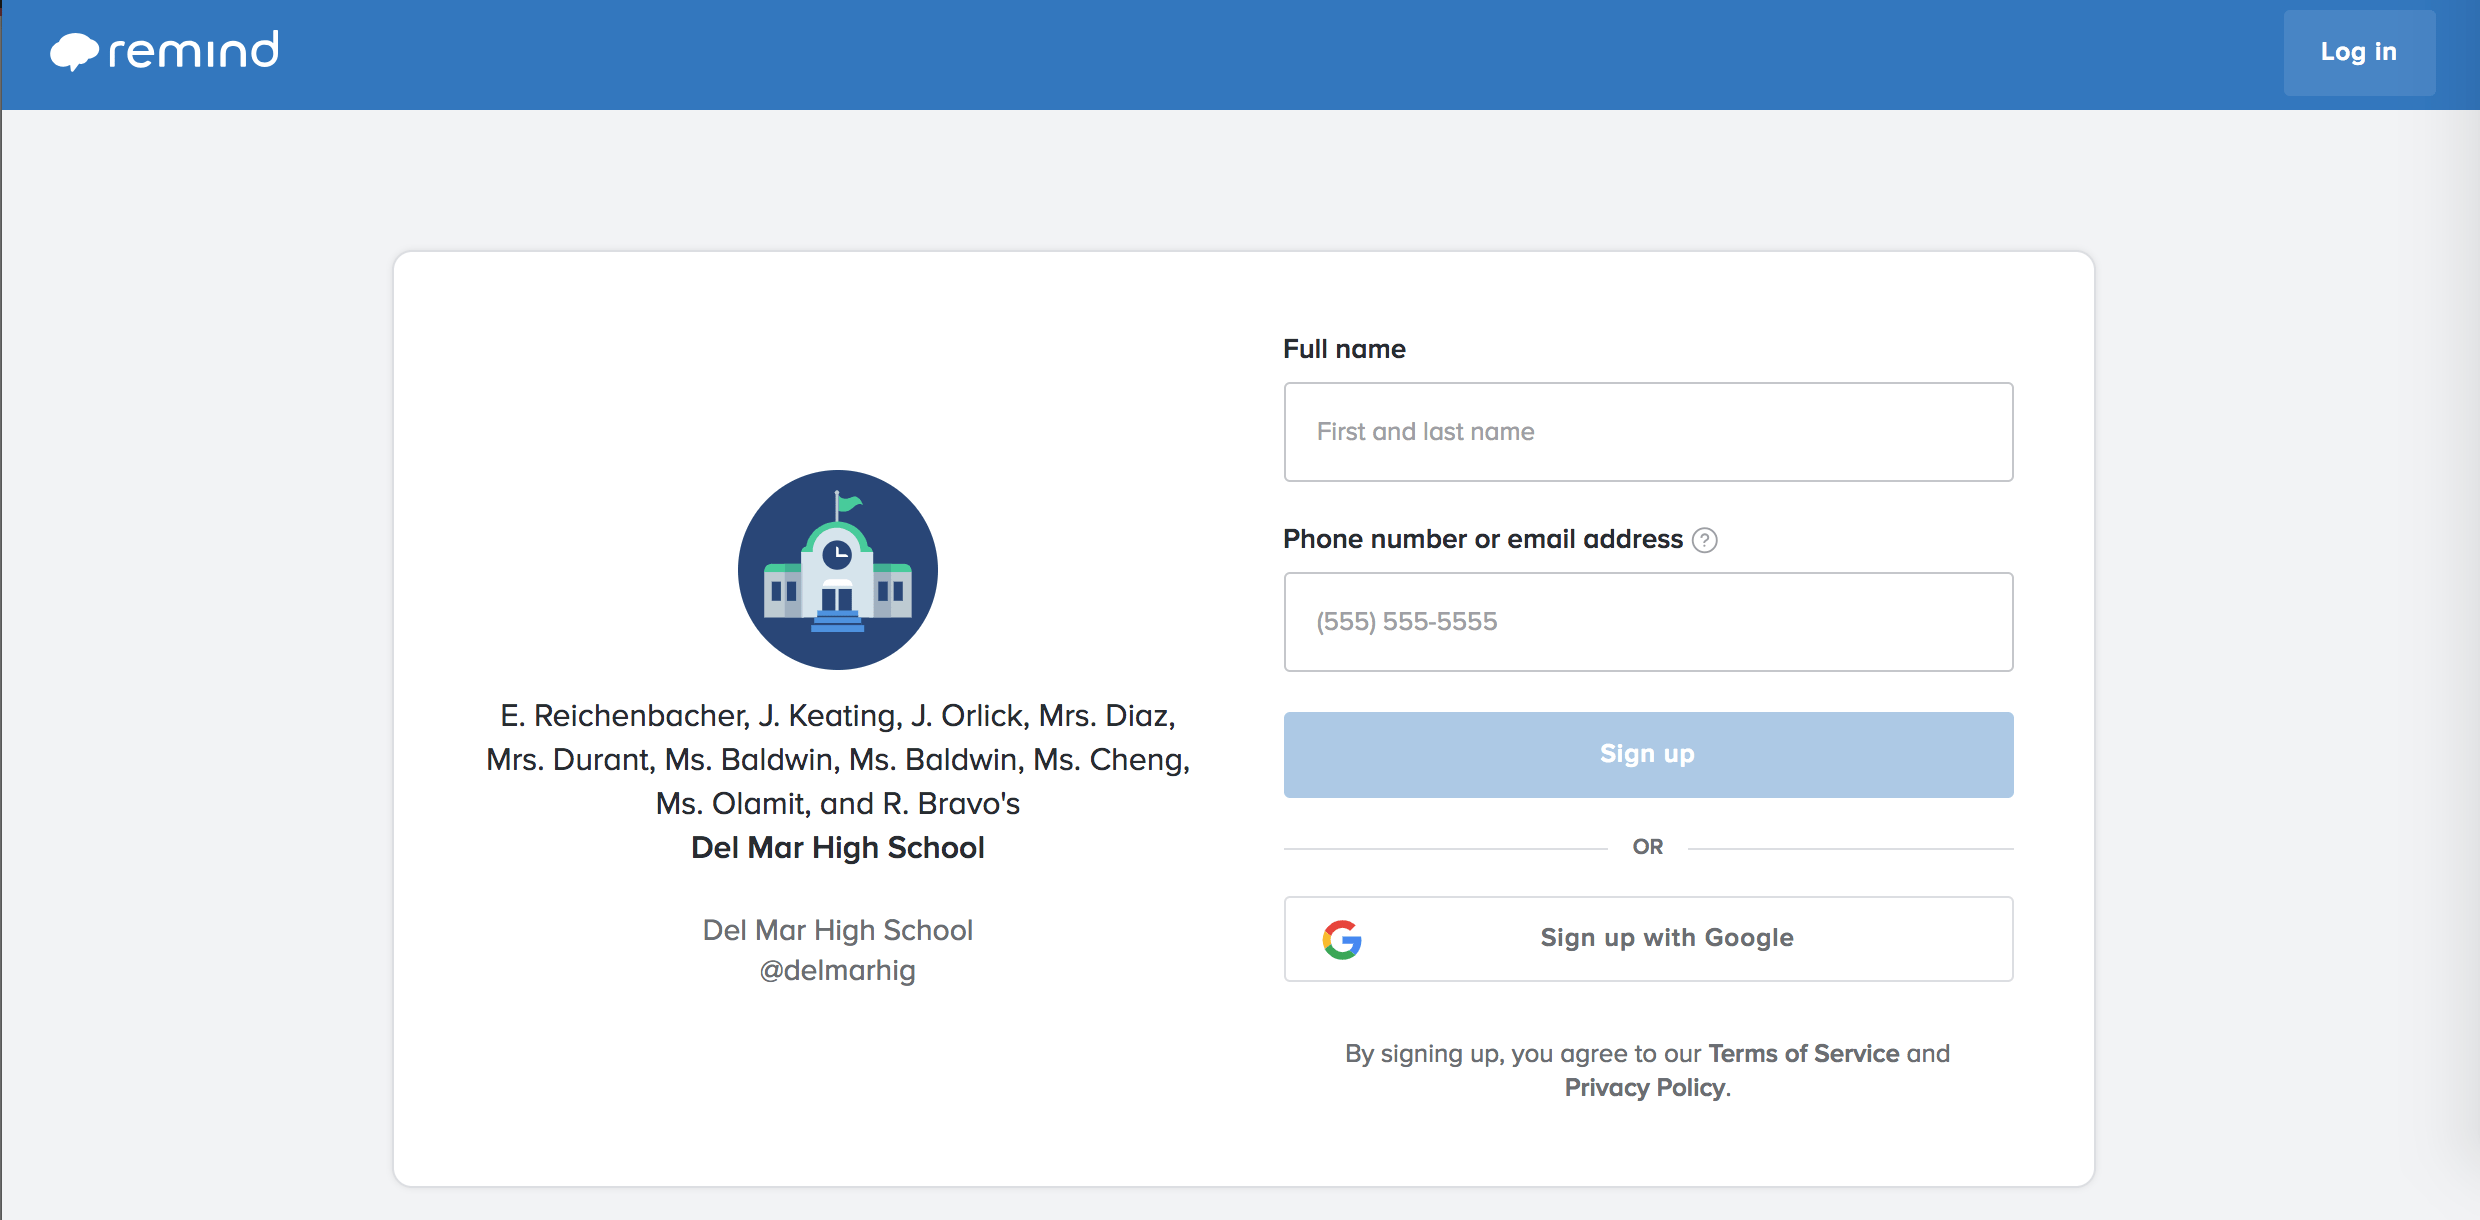Click the Phone number or email address label
This screenshot has height=1220, width=2480.
point(1482,539)
